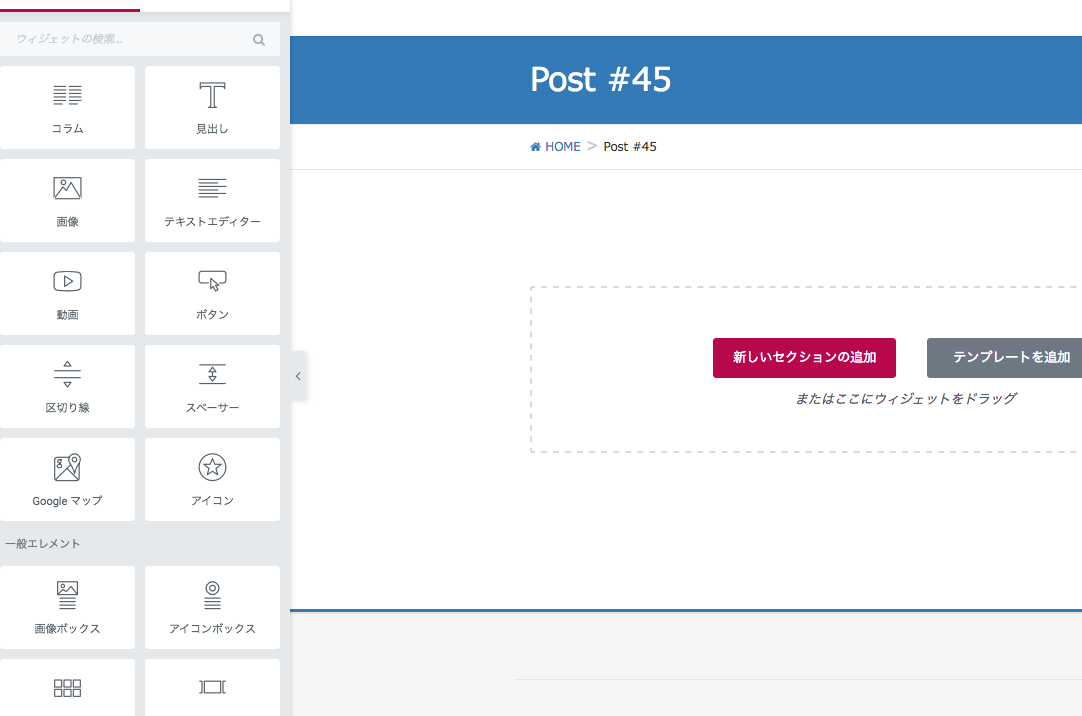The image size is (1082, 716).
Task: Select the コラム columns widget
Action: tap(68, 108)
